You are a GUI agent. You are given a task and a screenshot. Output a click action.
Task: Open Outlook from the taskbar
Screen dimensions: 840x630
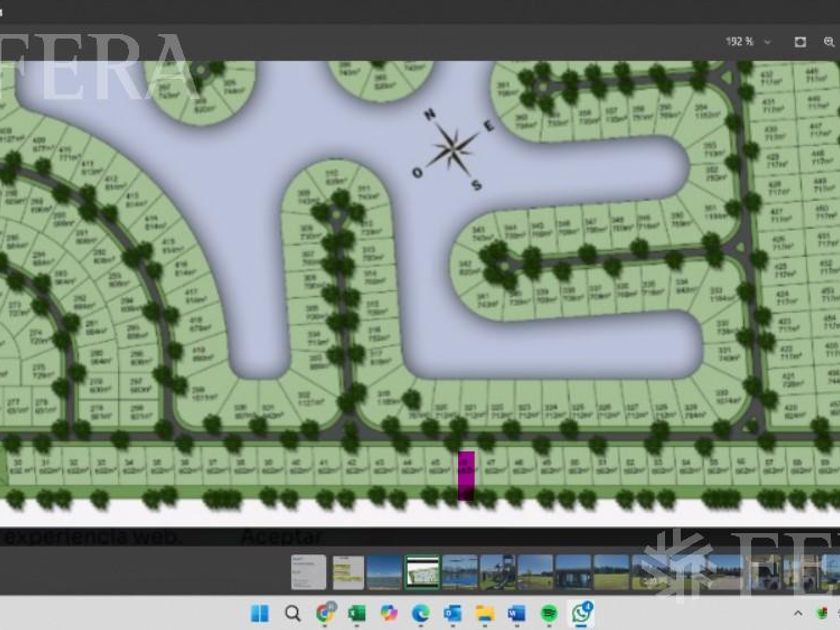click(453, 612)
